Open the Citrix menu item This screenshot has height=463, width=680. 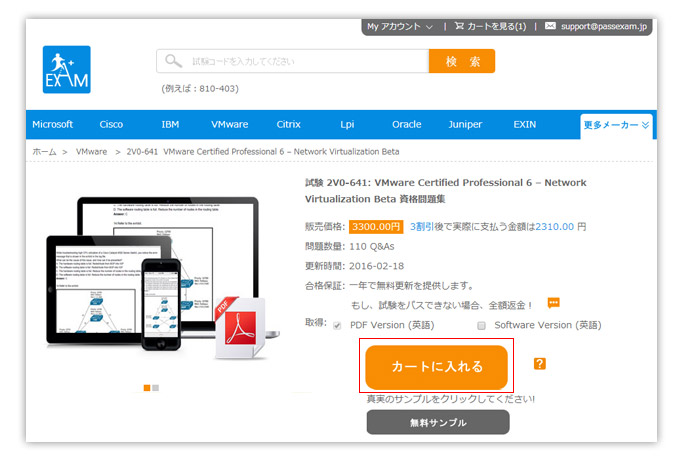(x=288, y=124)
